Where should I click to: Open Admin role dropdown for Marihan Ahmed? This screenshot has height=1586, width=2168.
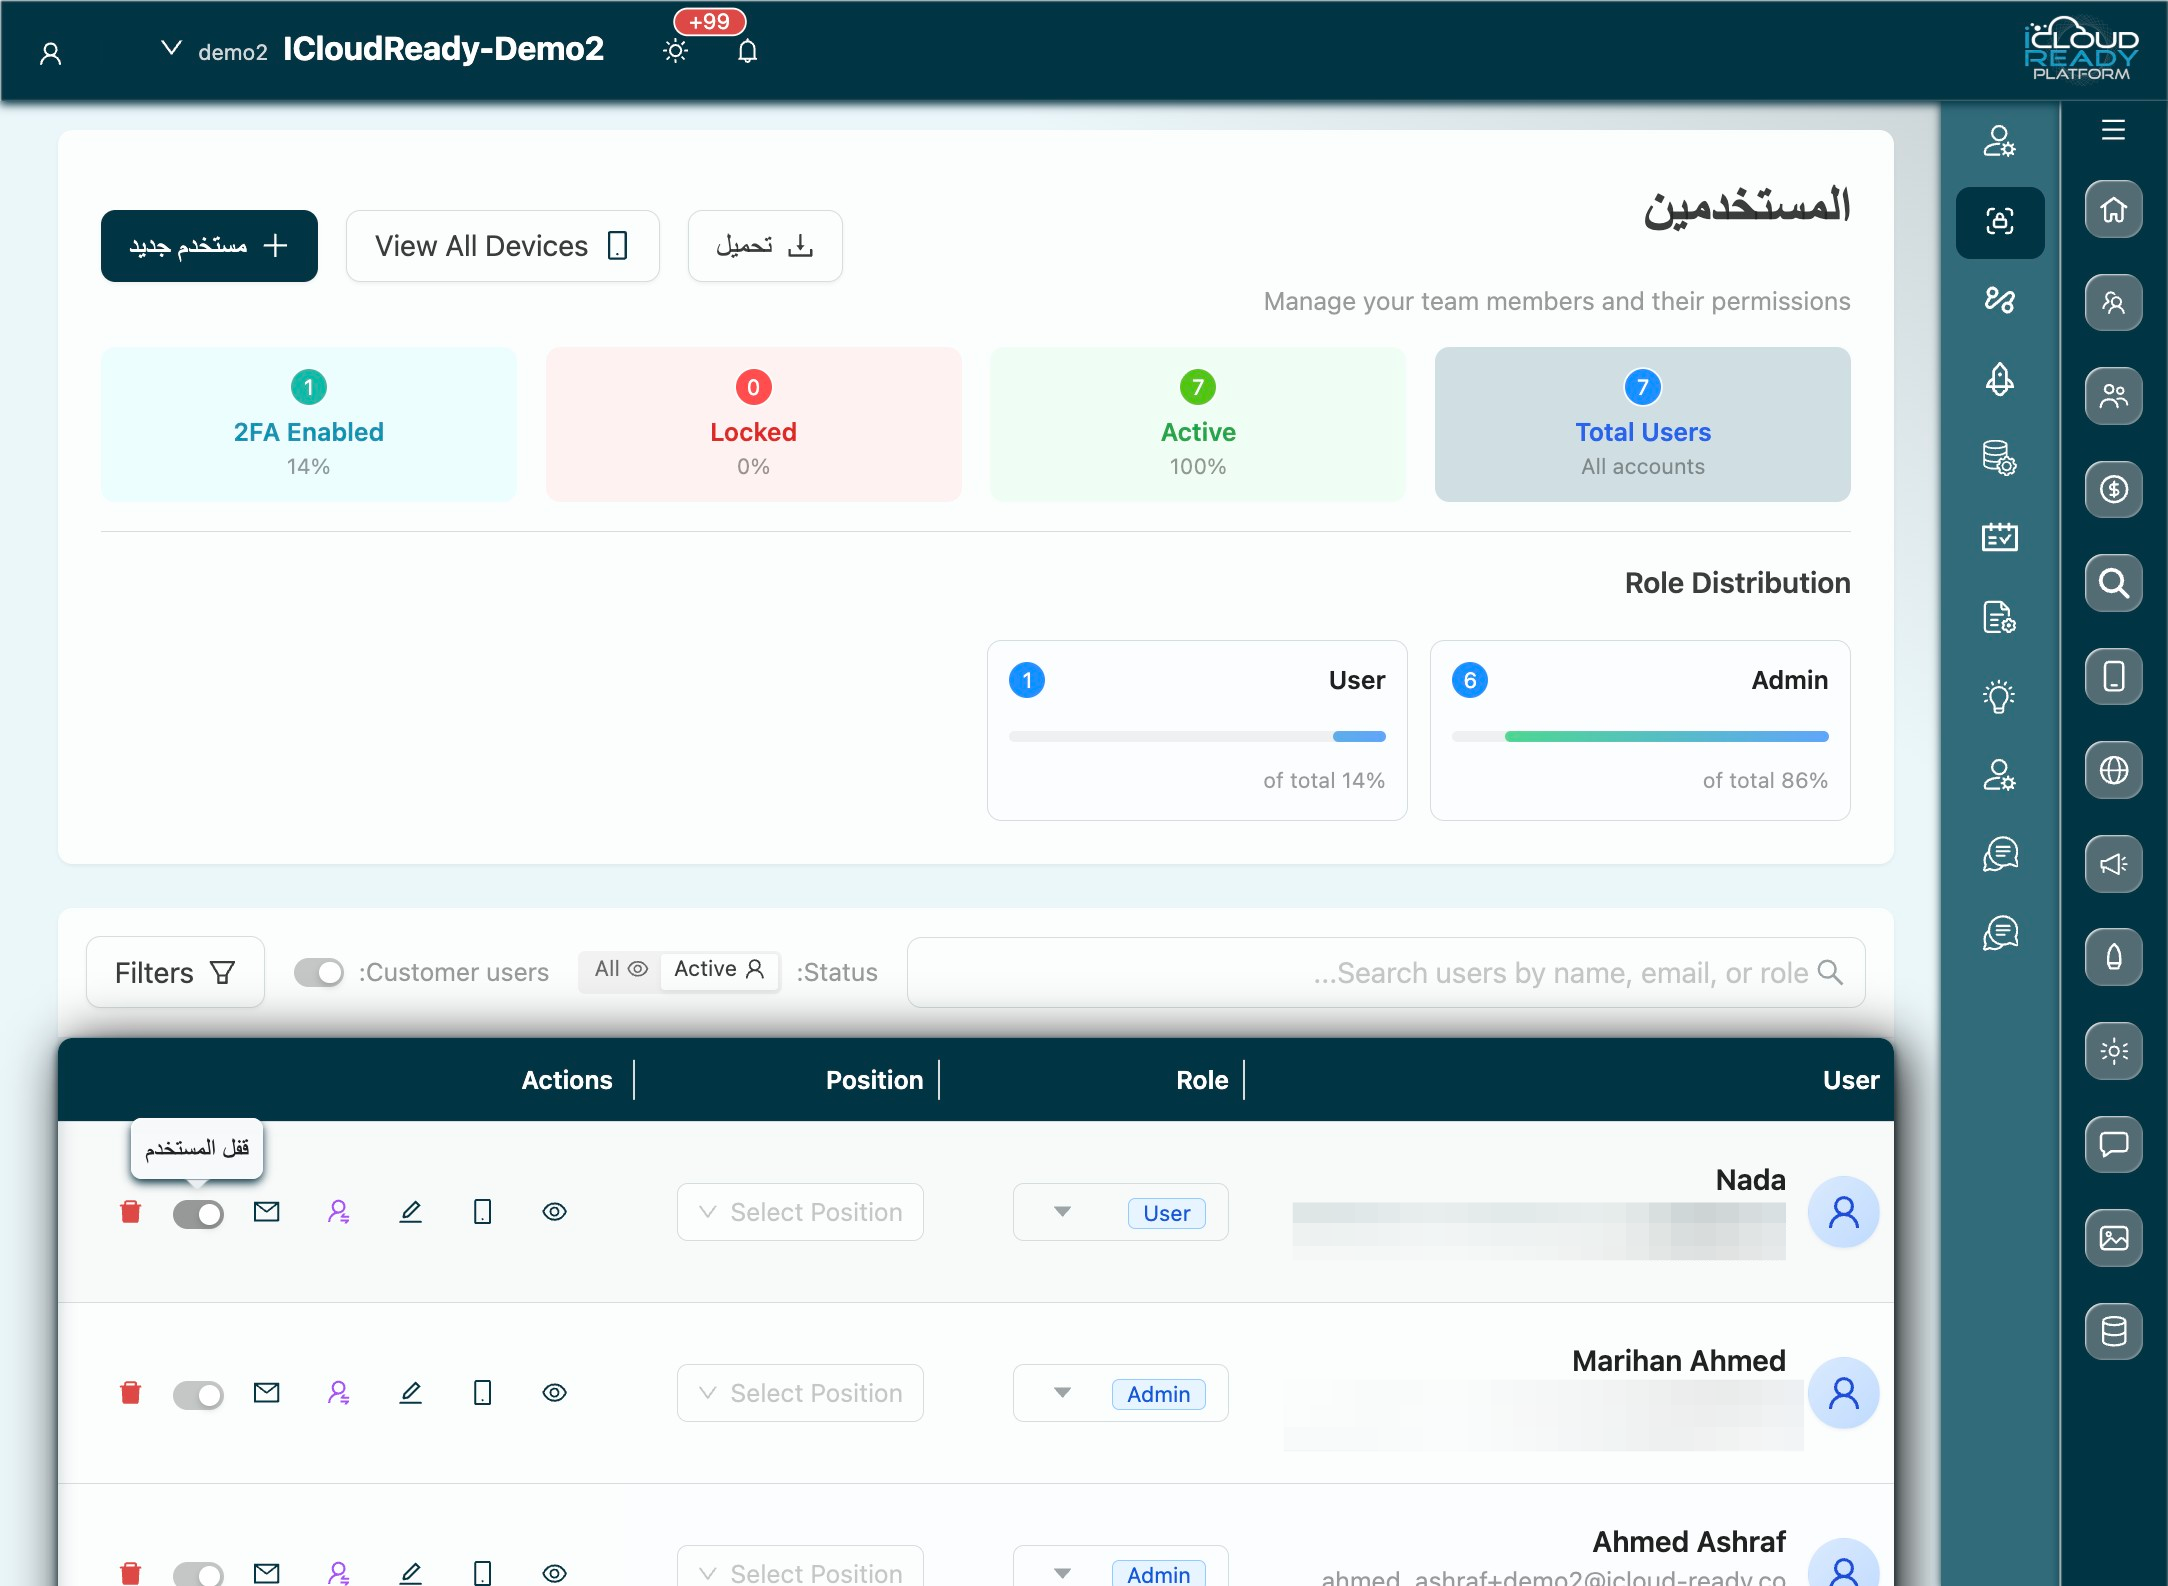pos(1120,1393)
